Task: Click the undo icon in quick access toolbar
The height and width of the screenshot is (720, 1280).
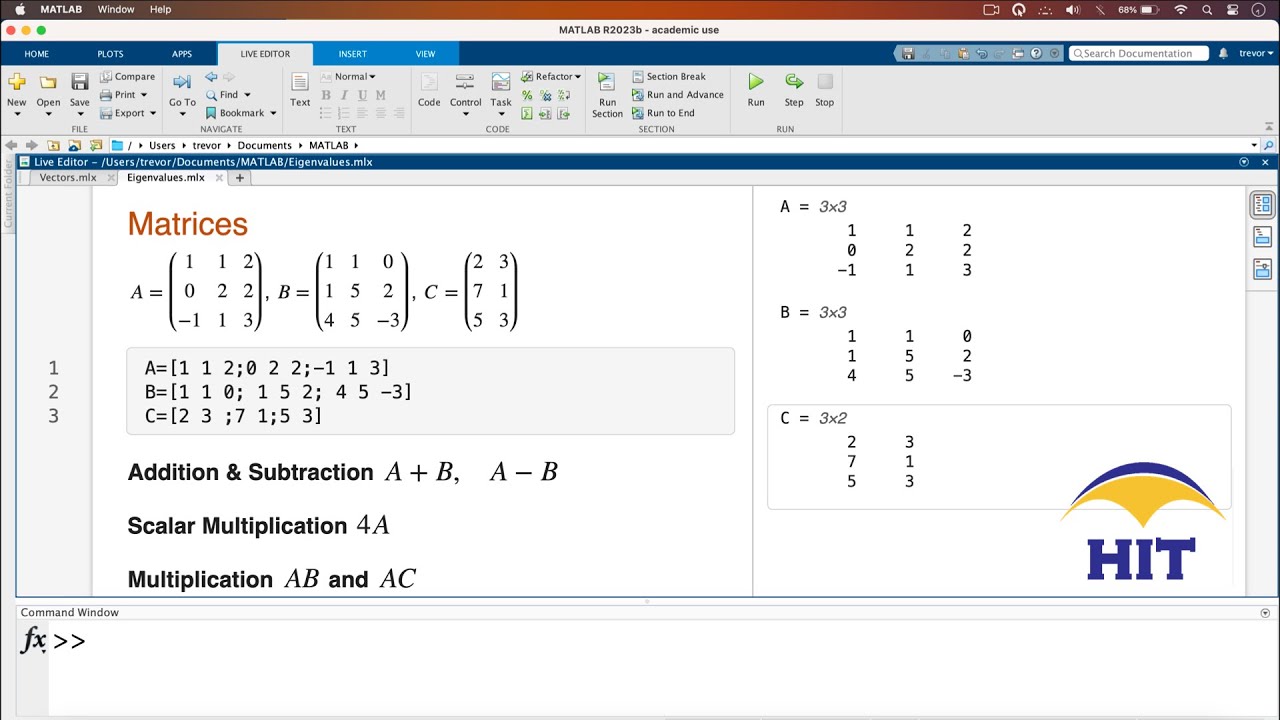Action: 981,54
